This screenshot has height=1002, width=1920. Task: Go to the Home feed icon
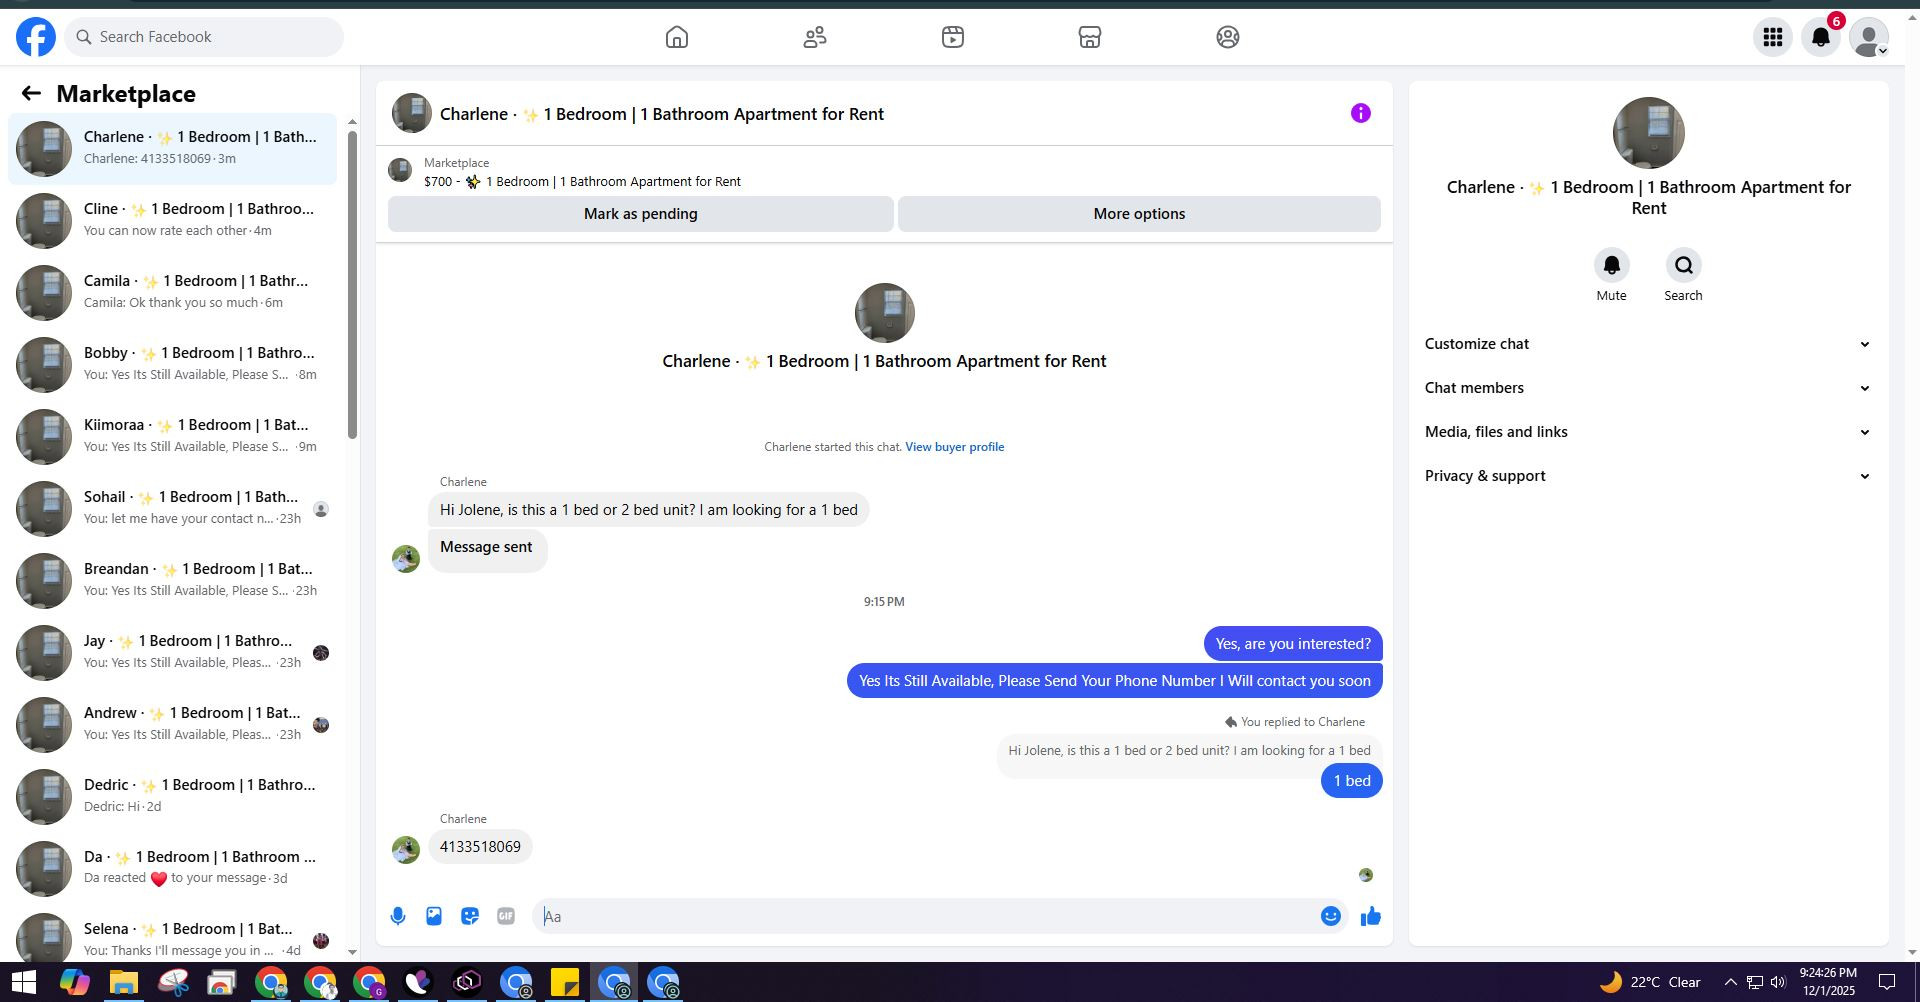click(x=677, y=37)
